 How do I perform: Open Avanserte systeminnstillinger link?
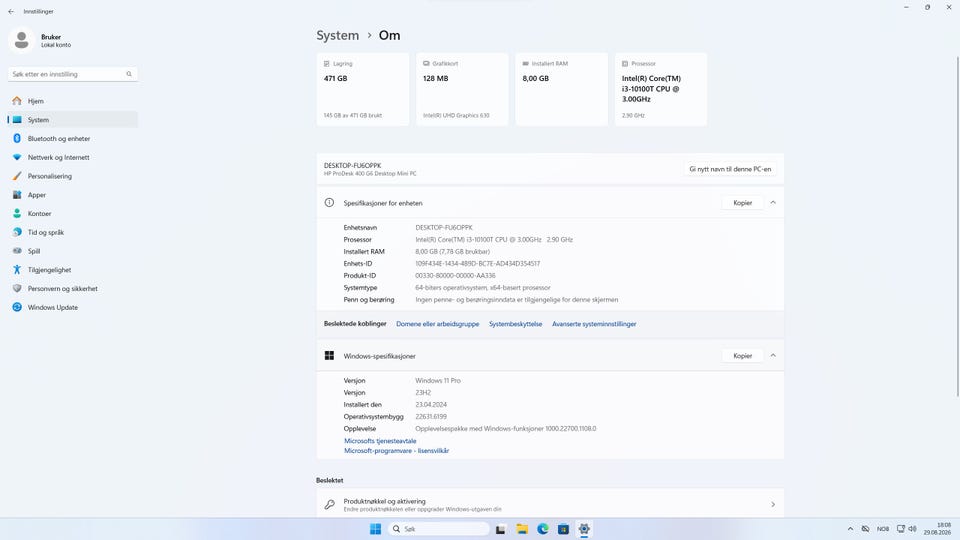[x=594, y=324]
